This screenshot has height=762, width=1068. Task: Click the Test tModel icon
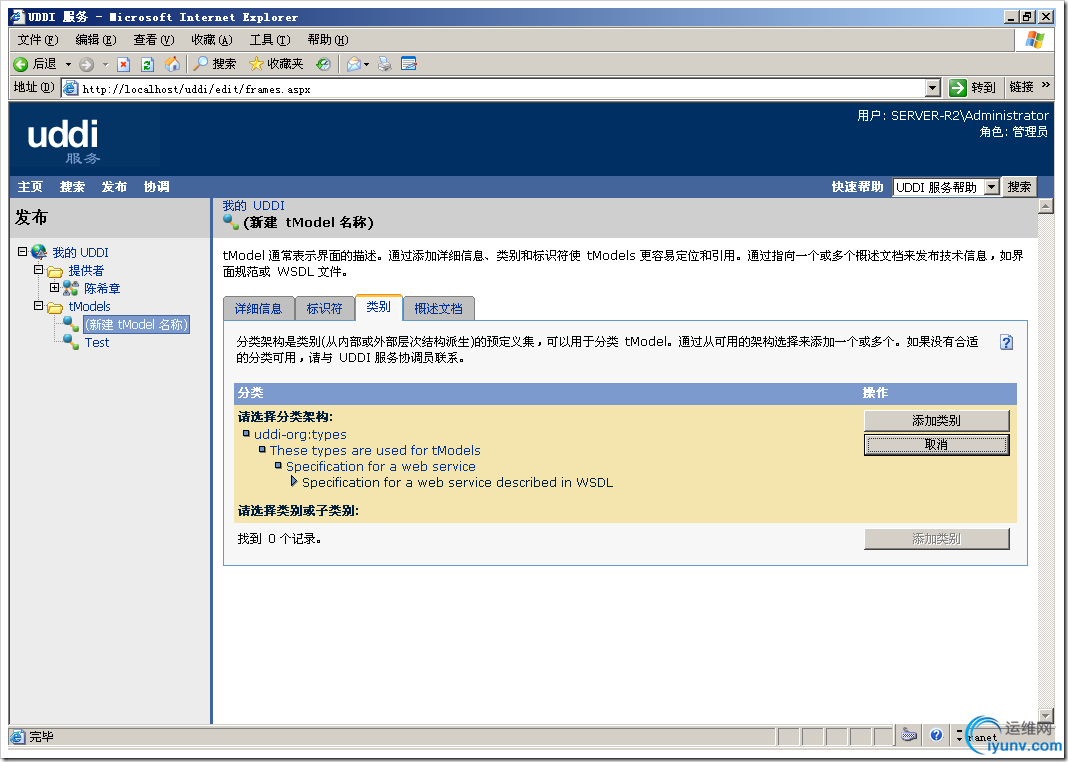[72, 342]
